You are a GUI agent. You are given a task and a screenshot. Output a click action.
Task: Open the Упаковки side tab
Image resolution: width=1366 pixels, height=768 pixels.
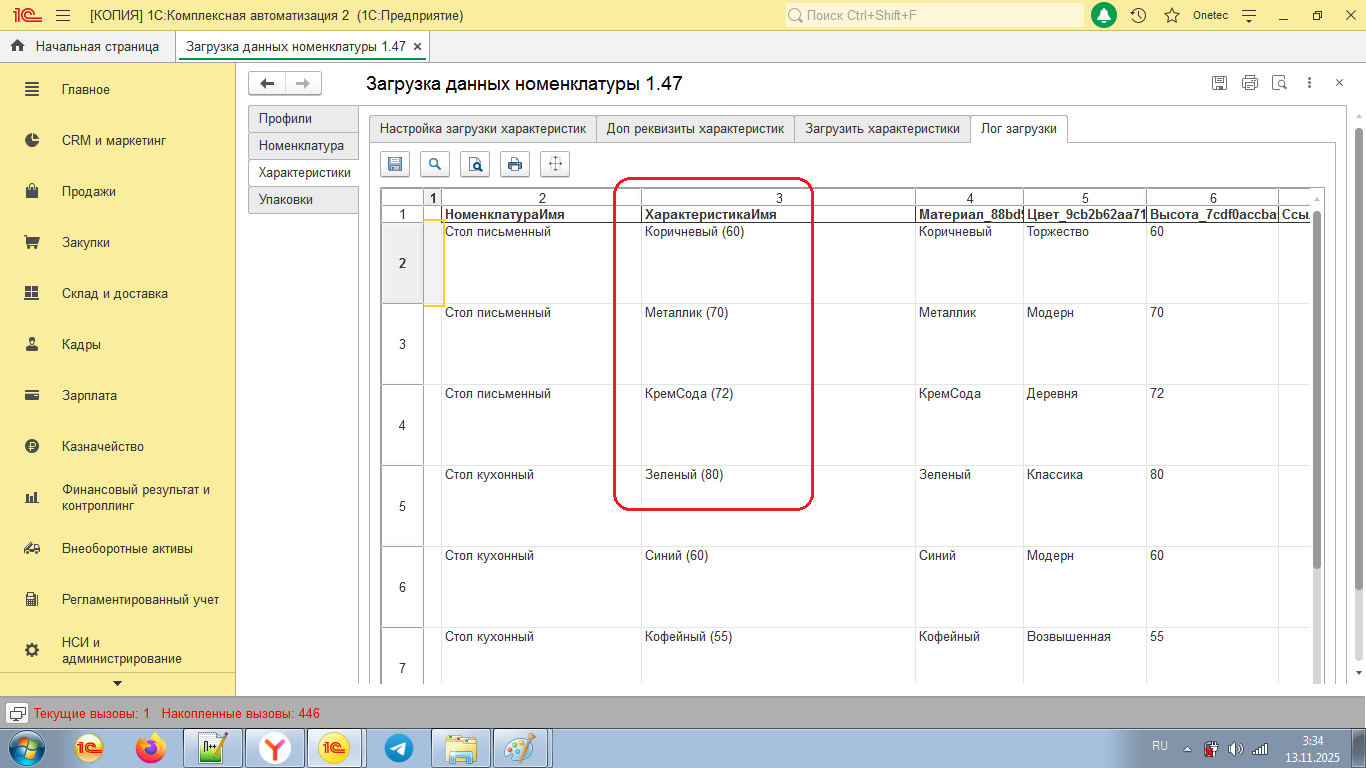point(303,200)
